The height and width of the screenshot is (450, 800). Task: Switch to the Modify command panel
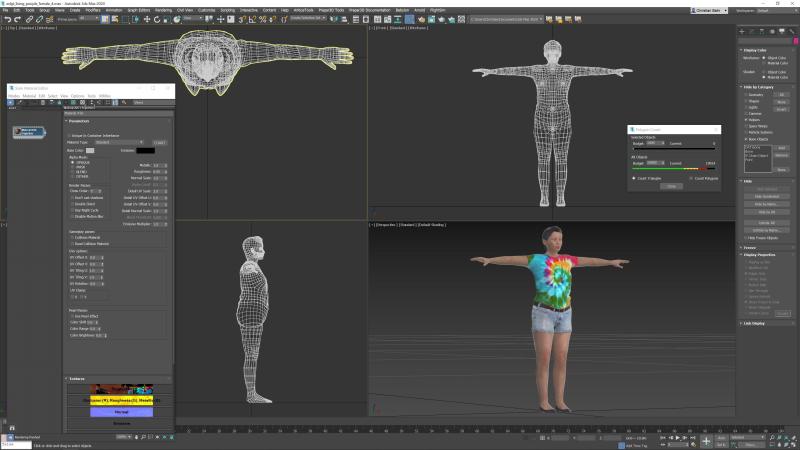752,31
